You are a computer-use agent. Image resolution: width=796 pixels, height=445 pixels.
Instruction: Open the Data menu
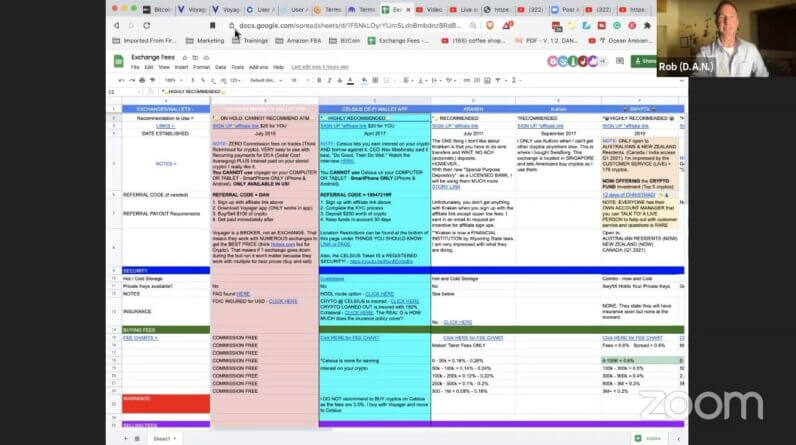click(x=220, y=67)
